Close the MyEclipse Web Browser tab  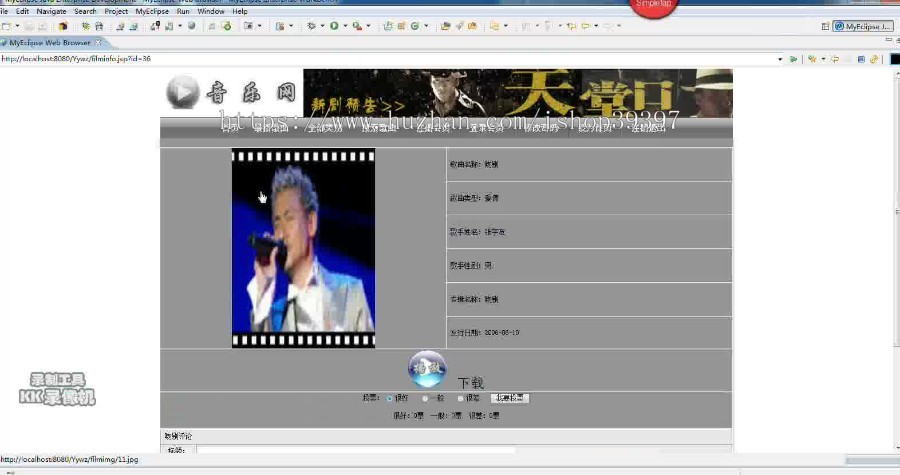[98, 42]
